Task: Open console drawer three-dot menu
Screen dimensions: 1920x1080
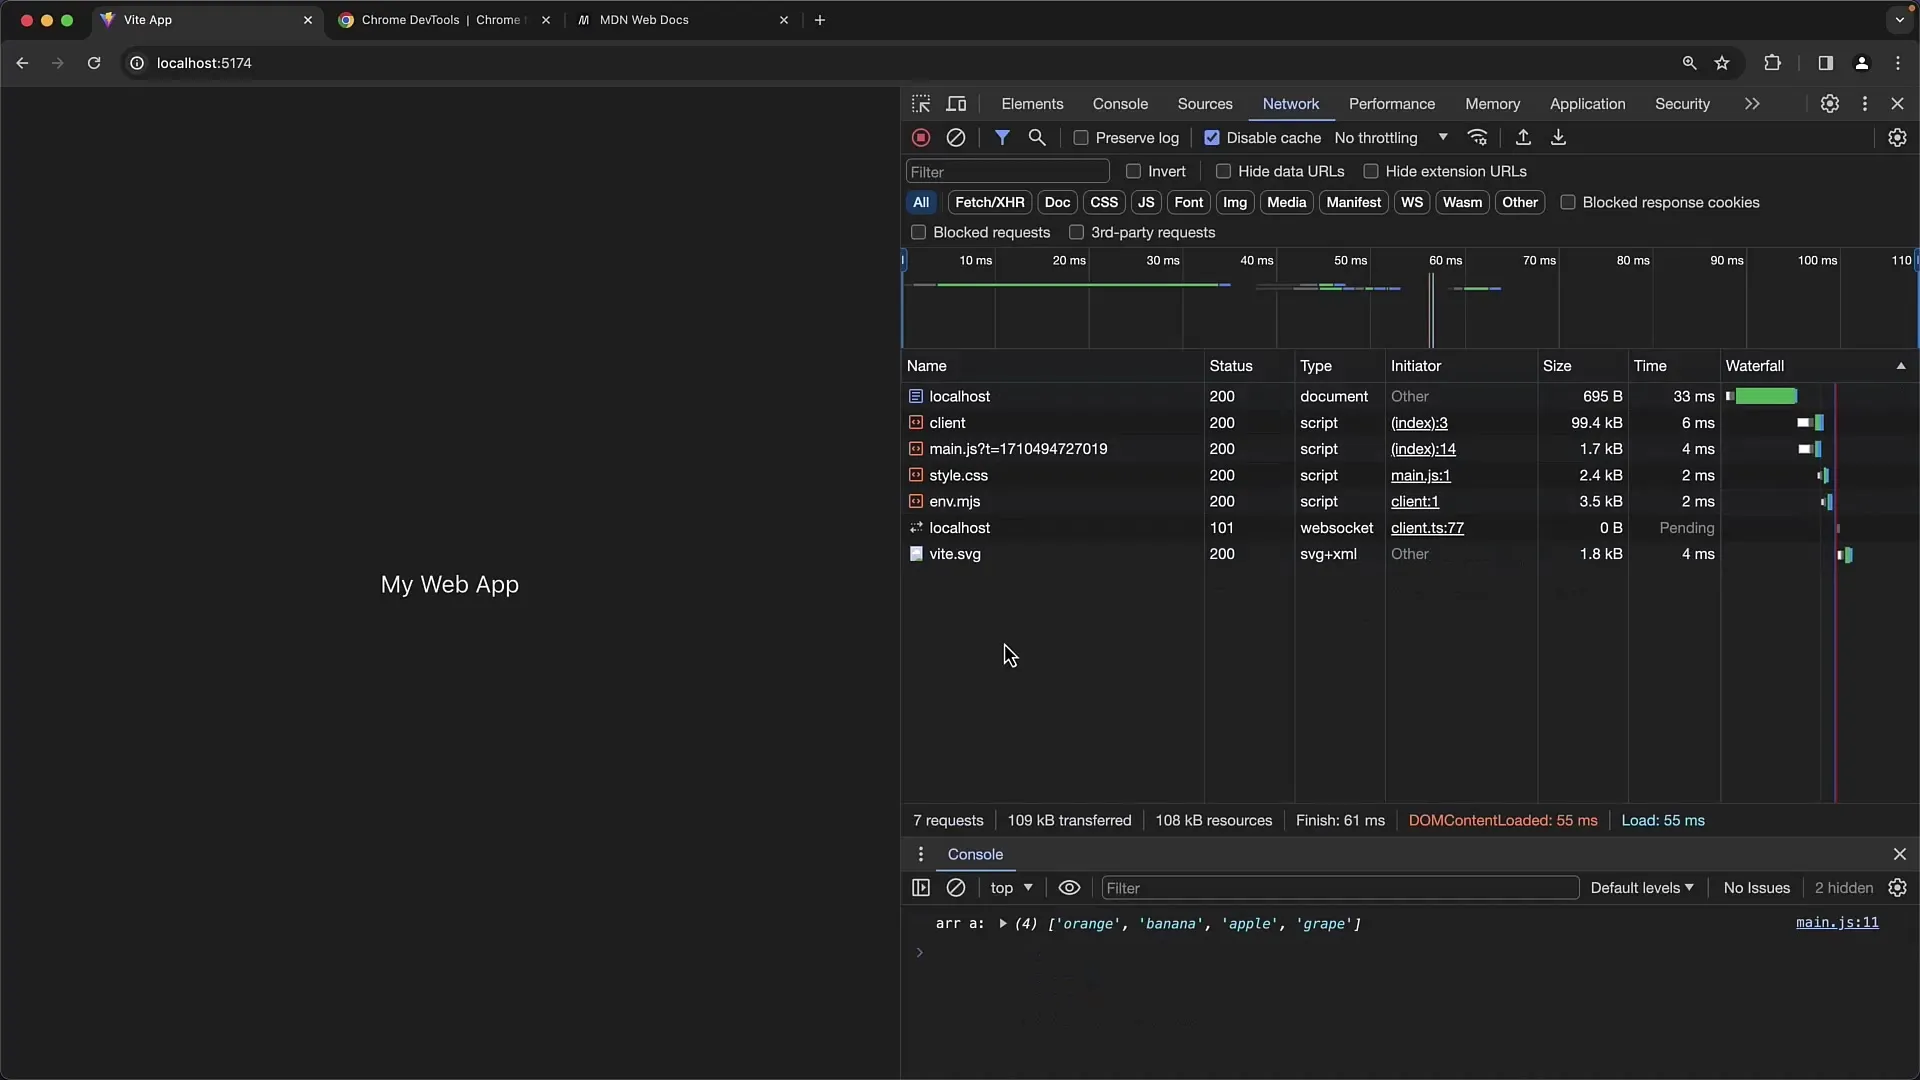Action: [x=921, y=854]
